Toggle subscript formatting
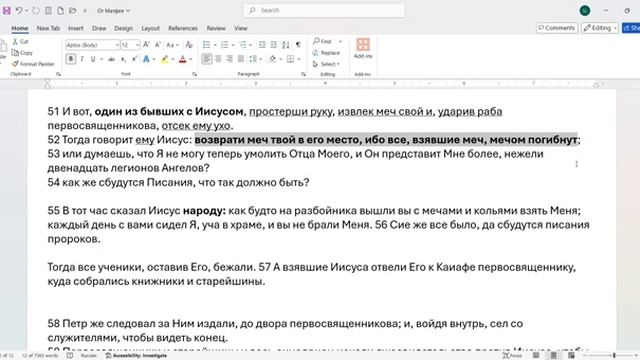Viewport: 640px width, 360px height. point(123,59)
